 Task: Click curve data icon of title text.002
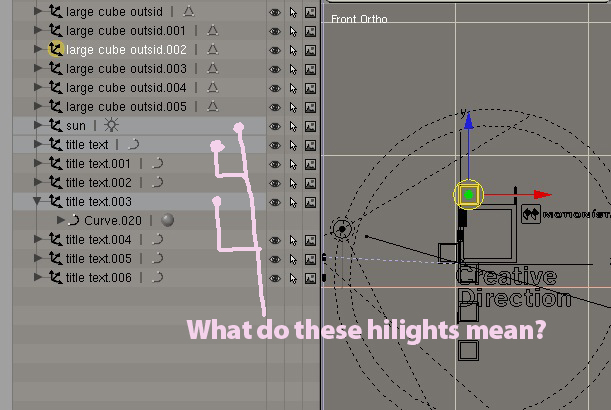coord(157,182)
